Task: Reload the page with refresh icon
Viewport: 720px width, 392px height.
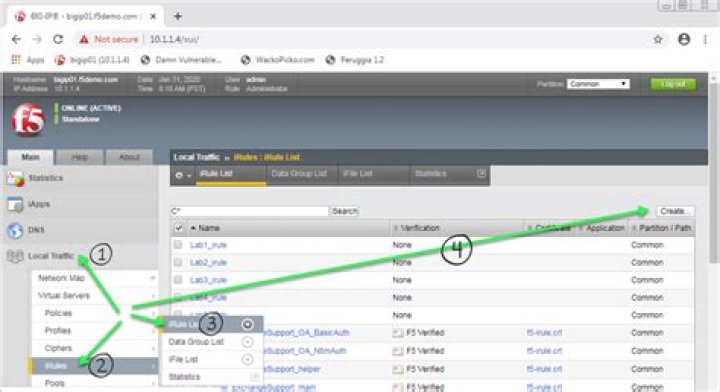Action: [x=58, y=39]
